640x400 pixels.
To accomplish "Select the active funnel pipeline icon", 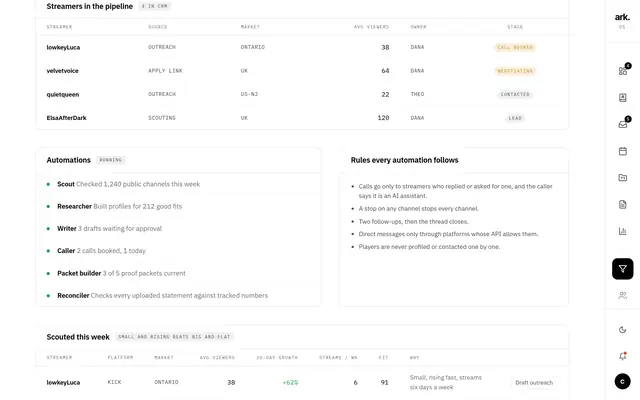I will tap(622, 269).
